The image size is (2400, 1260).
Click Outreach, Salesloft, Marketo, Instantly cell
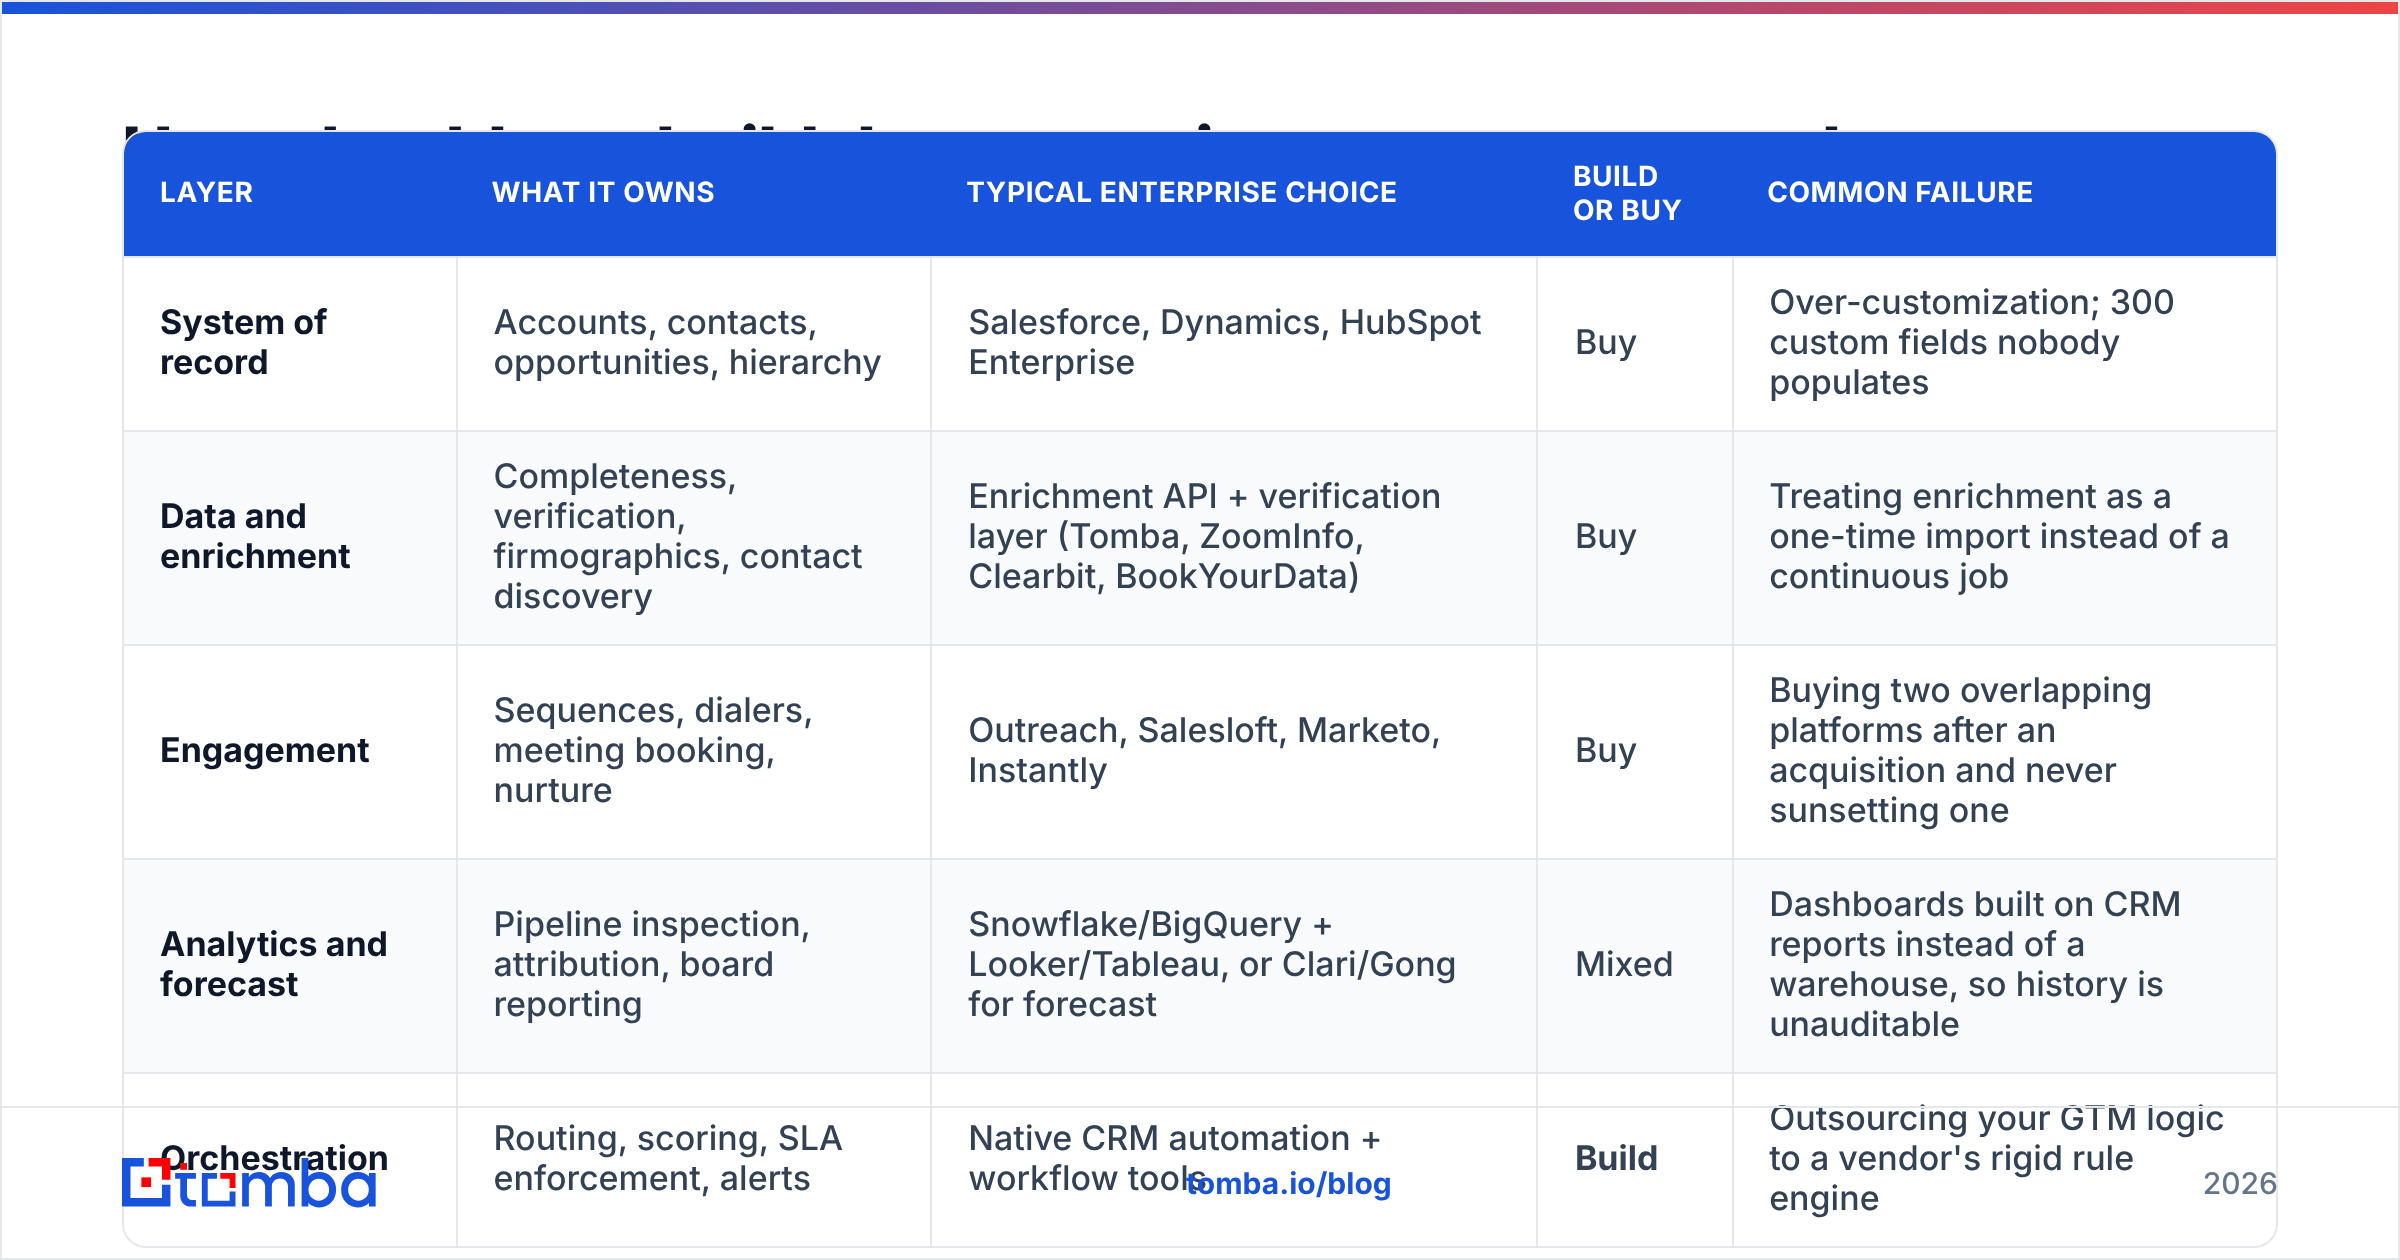point(1234,751)
